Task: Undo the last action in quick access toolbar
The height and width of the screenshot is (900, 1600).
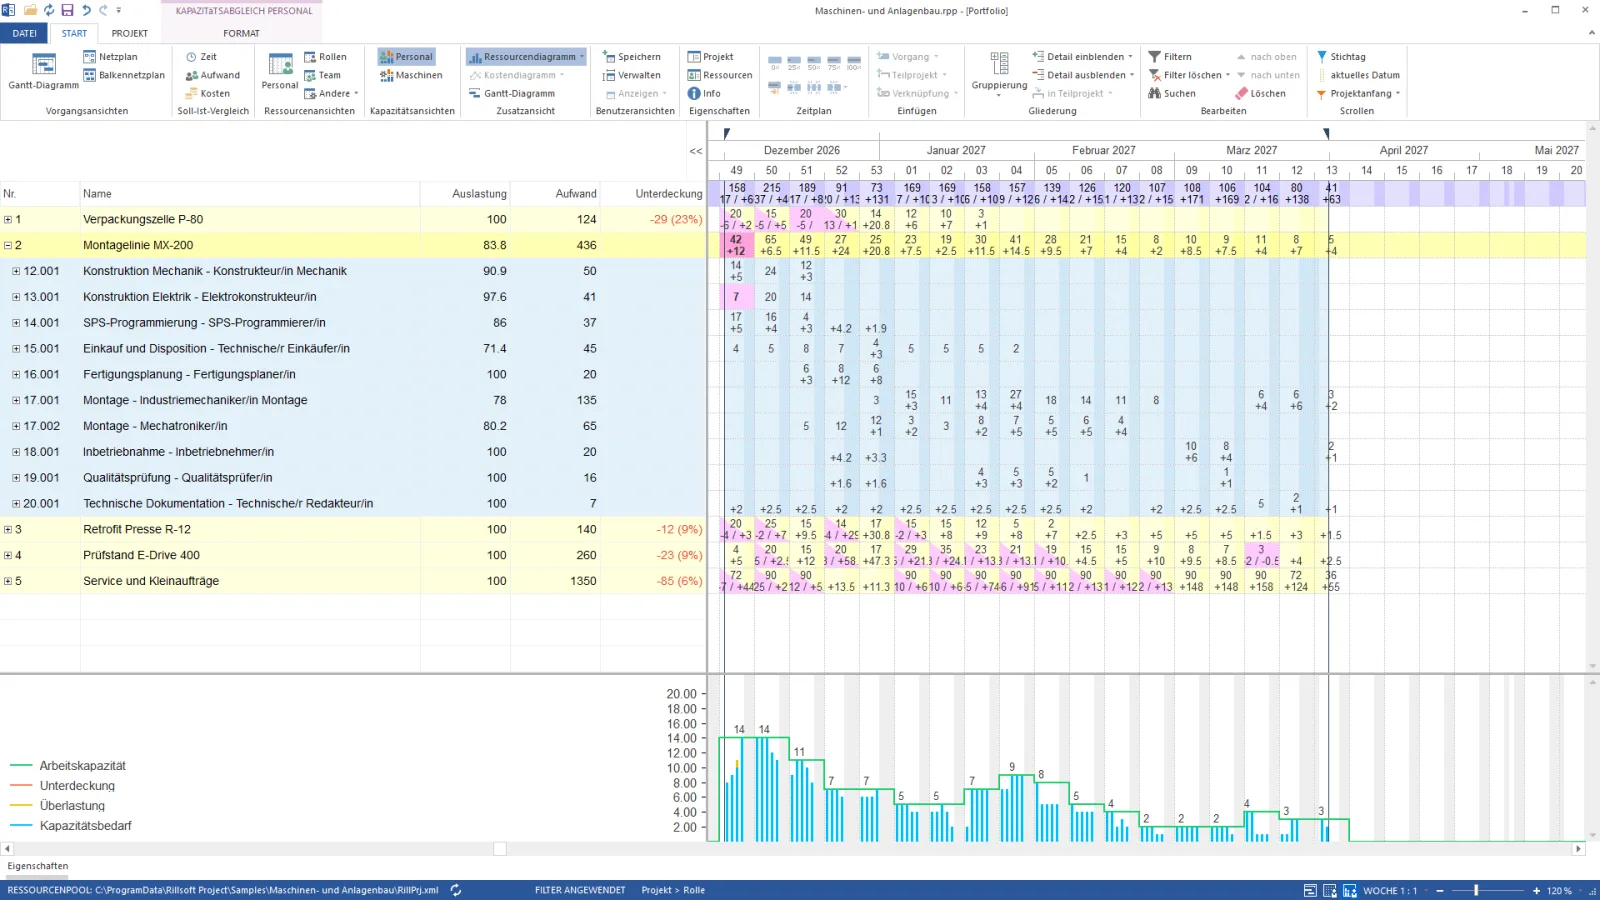Action: point(86,10)
